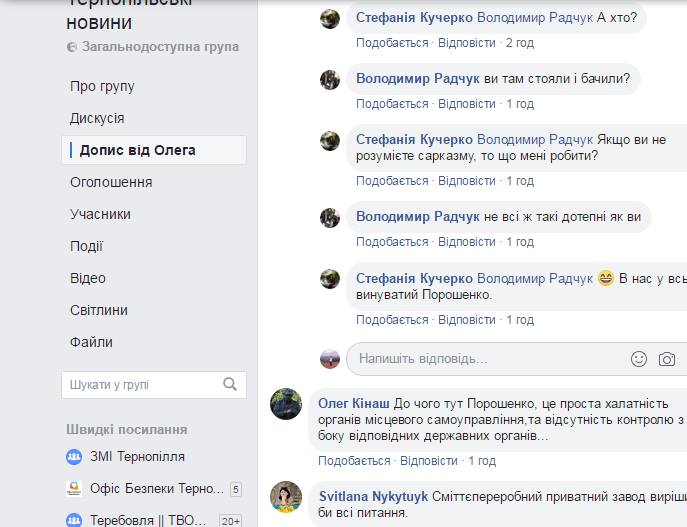Like Олег Кінаш's comment with Подобається
This screenshot has width=687, height=527.
(x=354, y=461)
